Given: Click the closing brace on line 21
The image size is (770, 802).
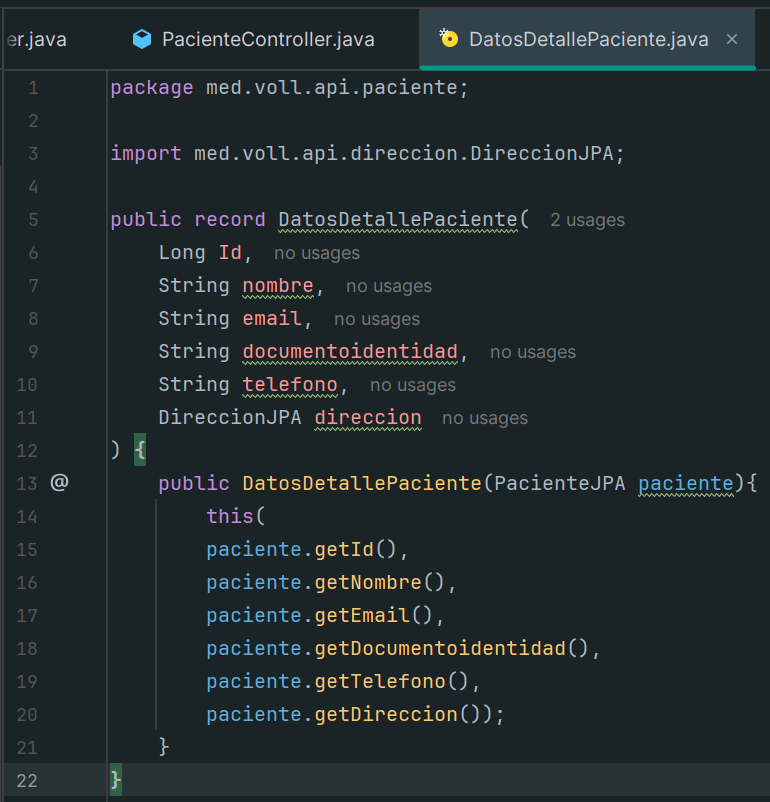Looking at the screenshot, I should tap(164, 747).
